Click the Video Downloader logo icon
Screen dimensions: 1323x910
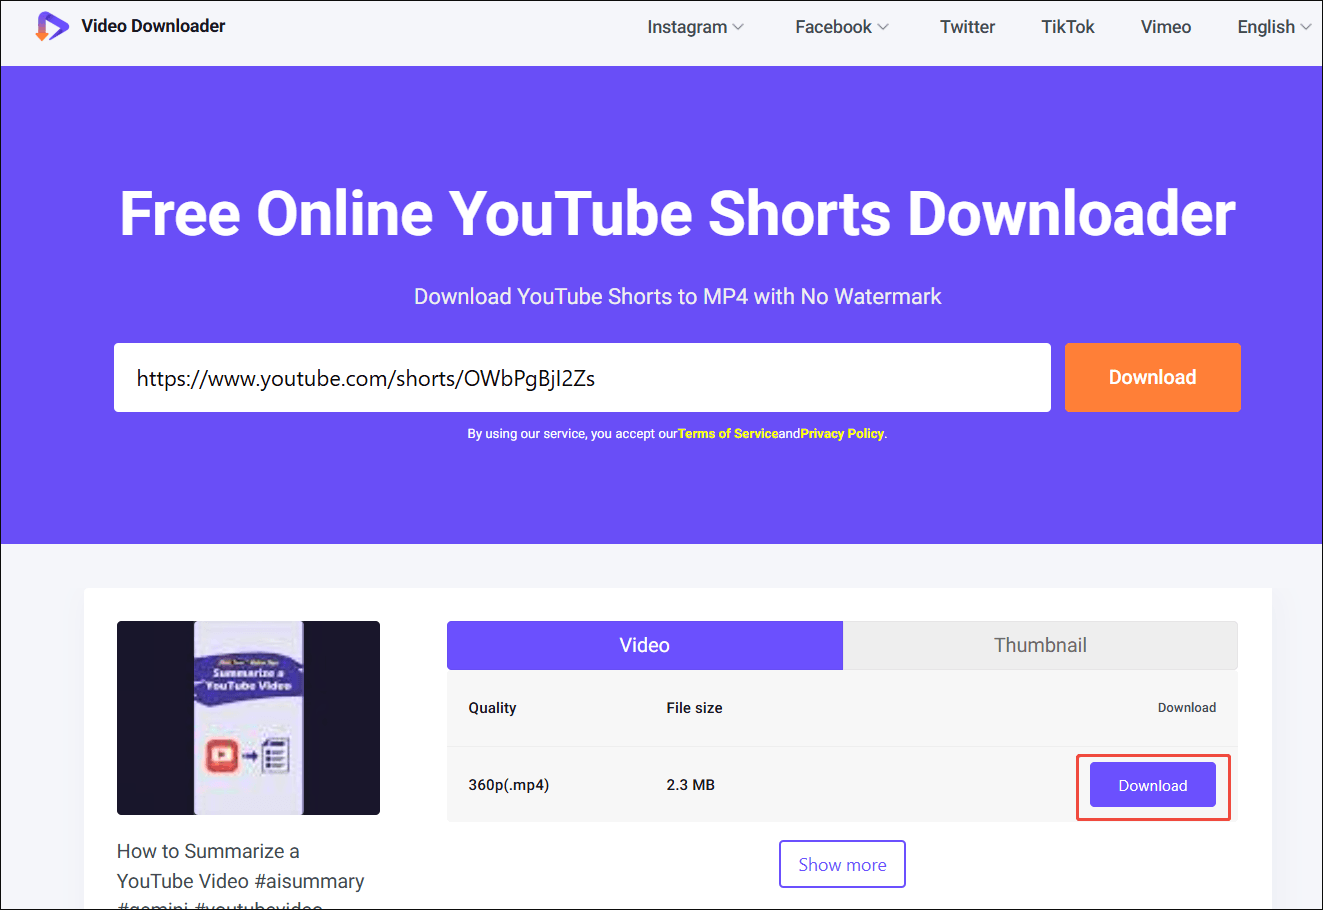tap(52, 26)
